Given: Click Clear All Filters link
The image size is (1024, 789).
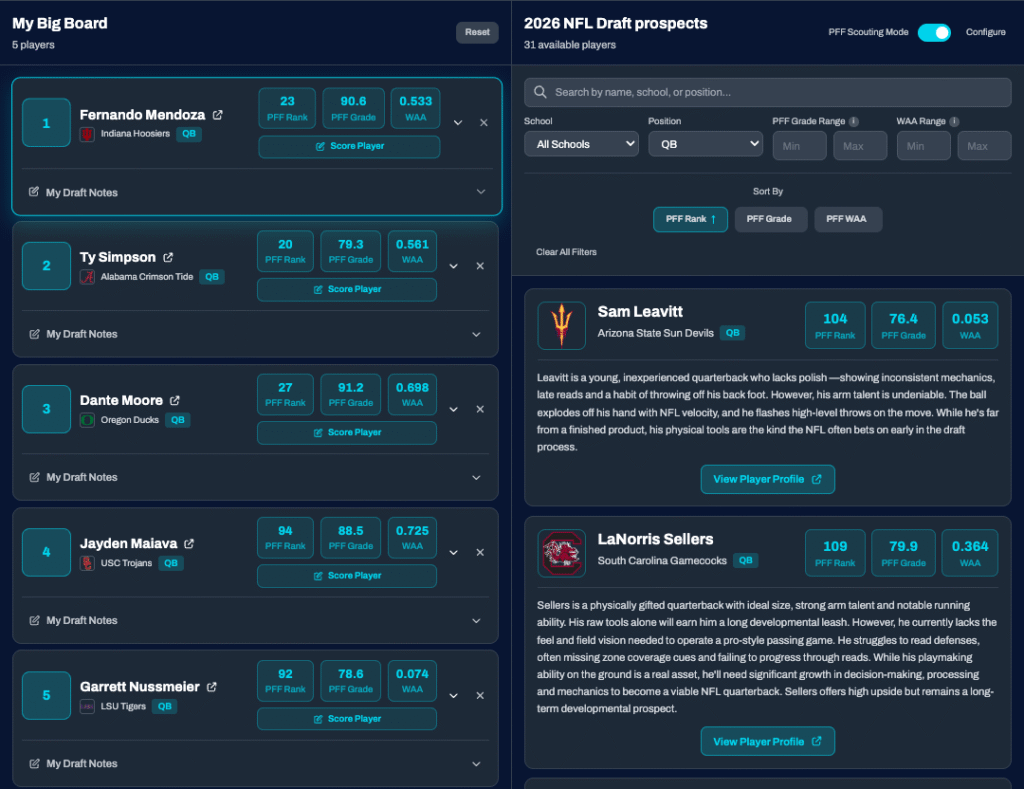Looking at the screenshot, I should [566, 252].
